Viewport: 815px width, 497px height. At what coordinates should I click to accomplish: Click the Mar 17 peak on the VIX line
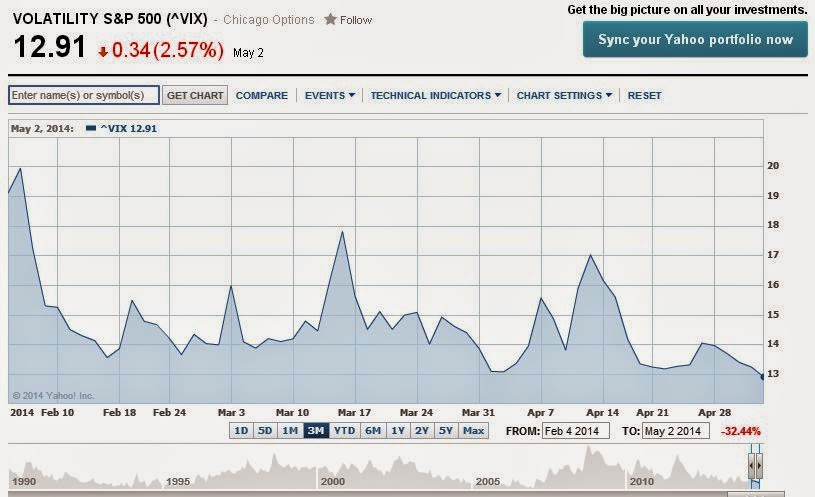pyautogui.click(x=342, y=232)
